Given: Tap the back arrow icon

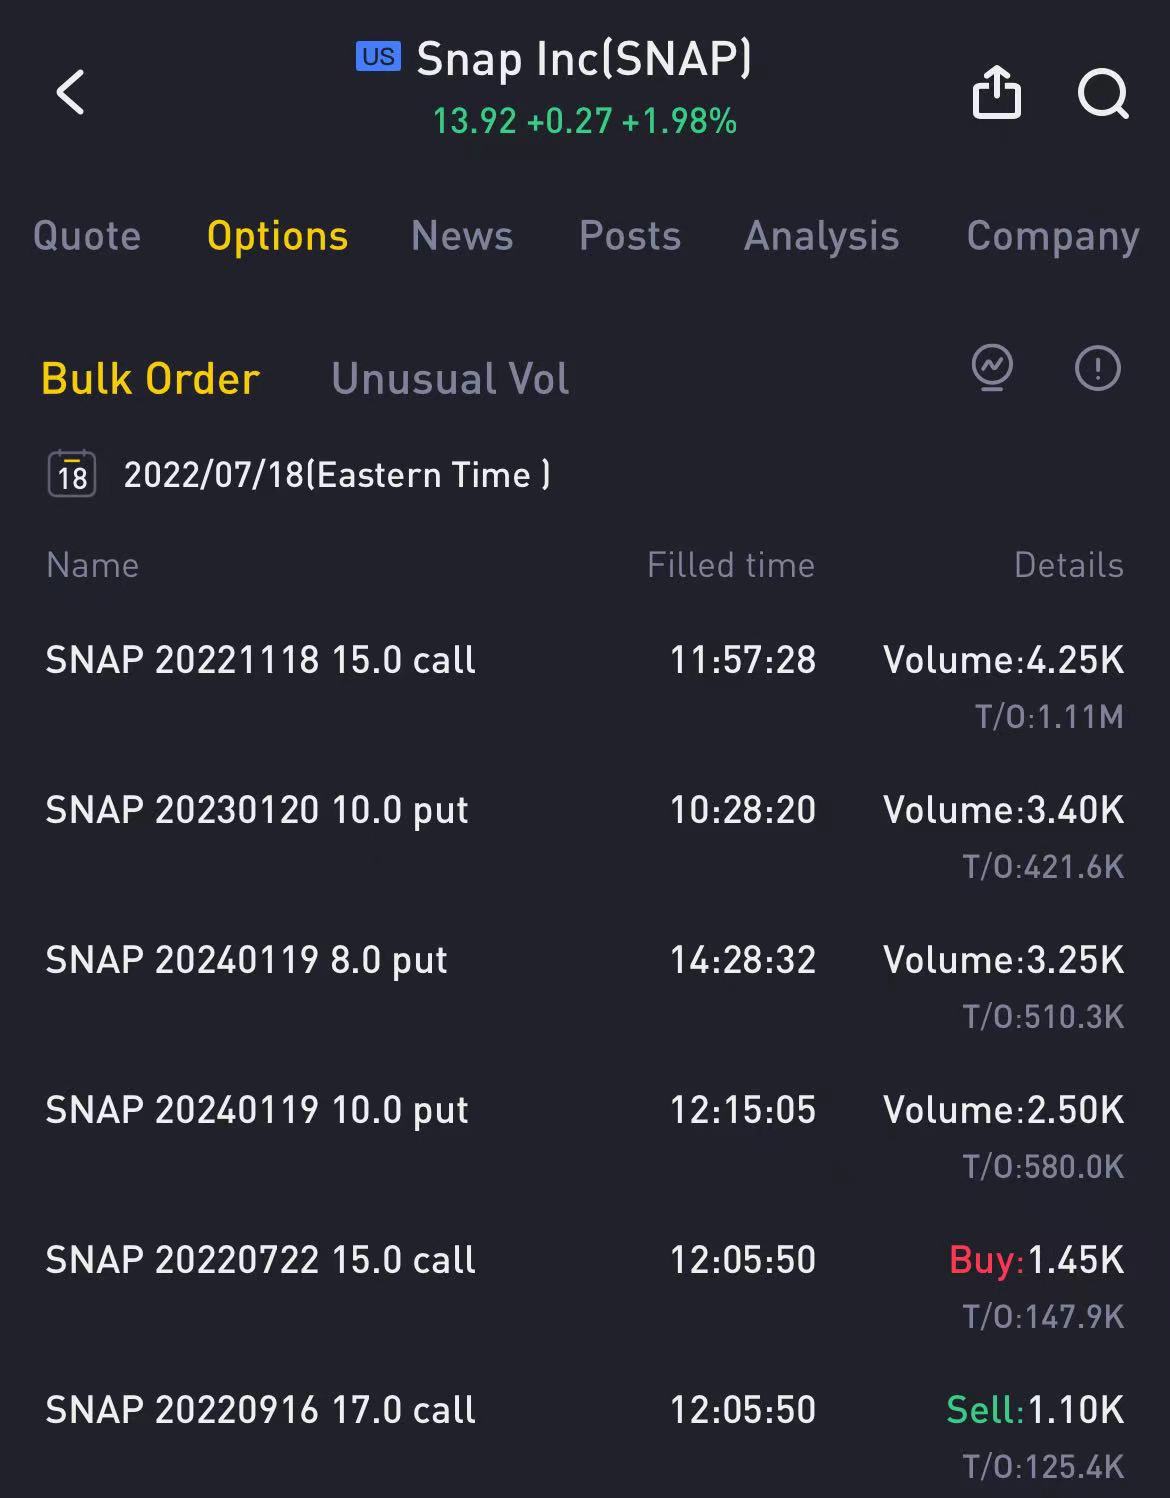Looking at the screenshot, I should coord(70,93).
